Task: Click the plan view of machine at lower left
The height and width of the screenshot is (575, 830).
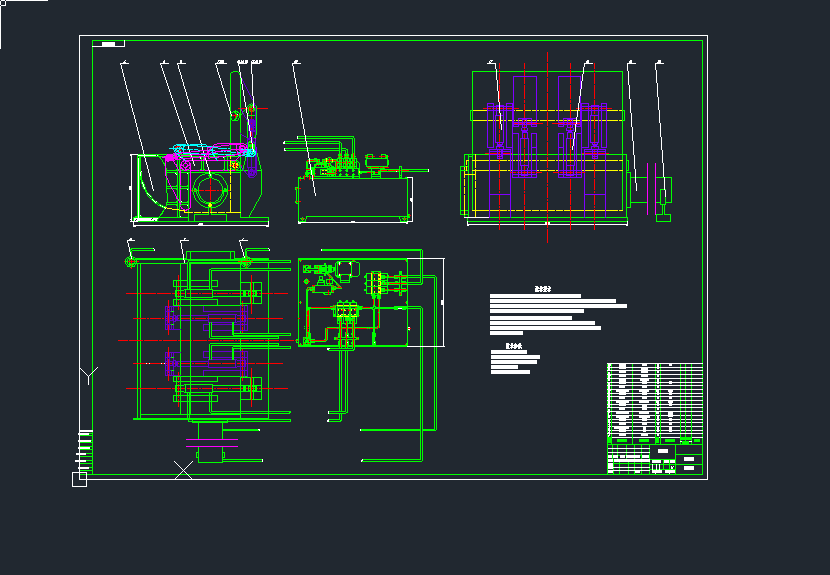Action: [x=205, y=340]
